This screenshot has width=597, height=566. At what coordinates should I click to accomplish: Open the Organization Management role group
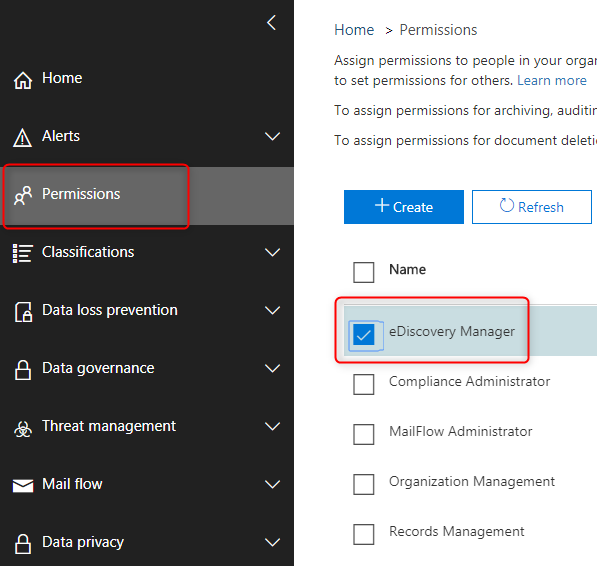472,481
